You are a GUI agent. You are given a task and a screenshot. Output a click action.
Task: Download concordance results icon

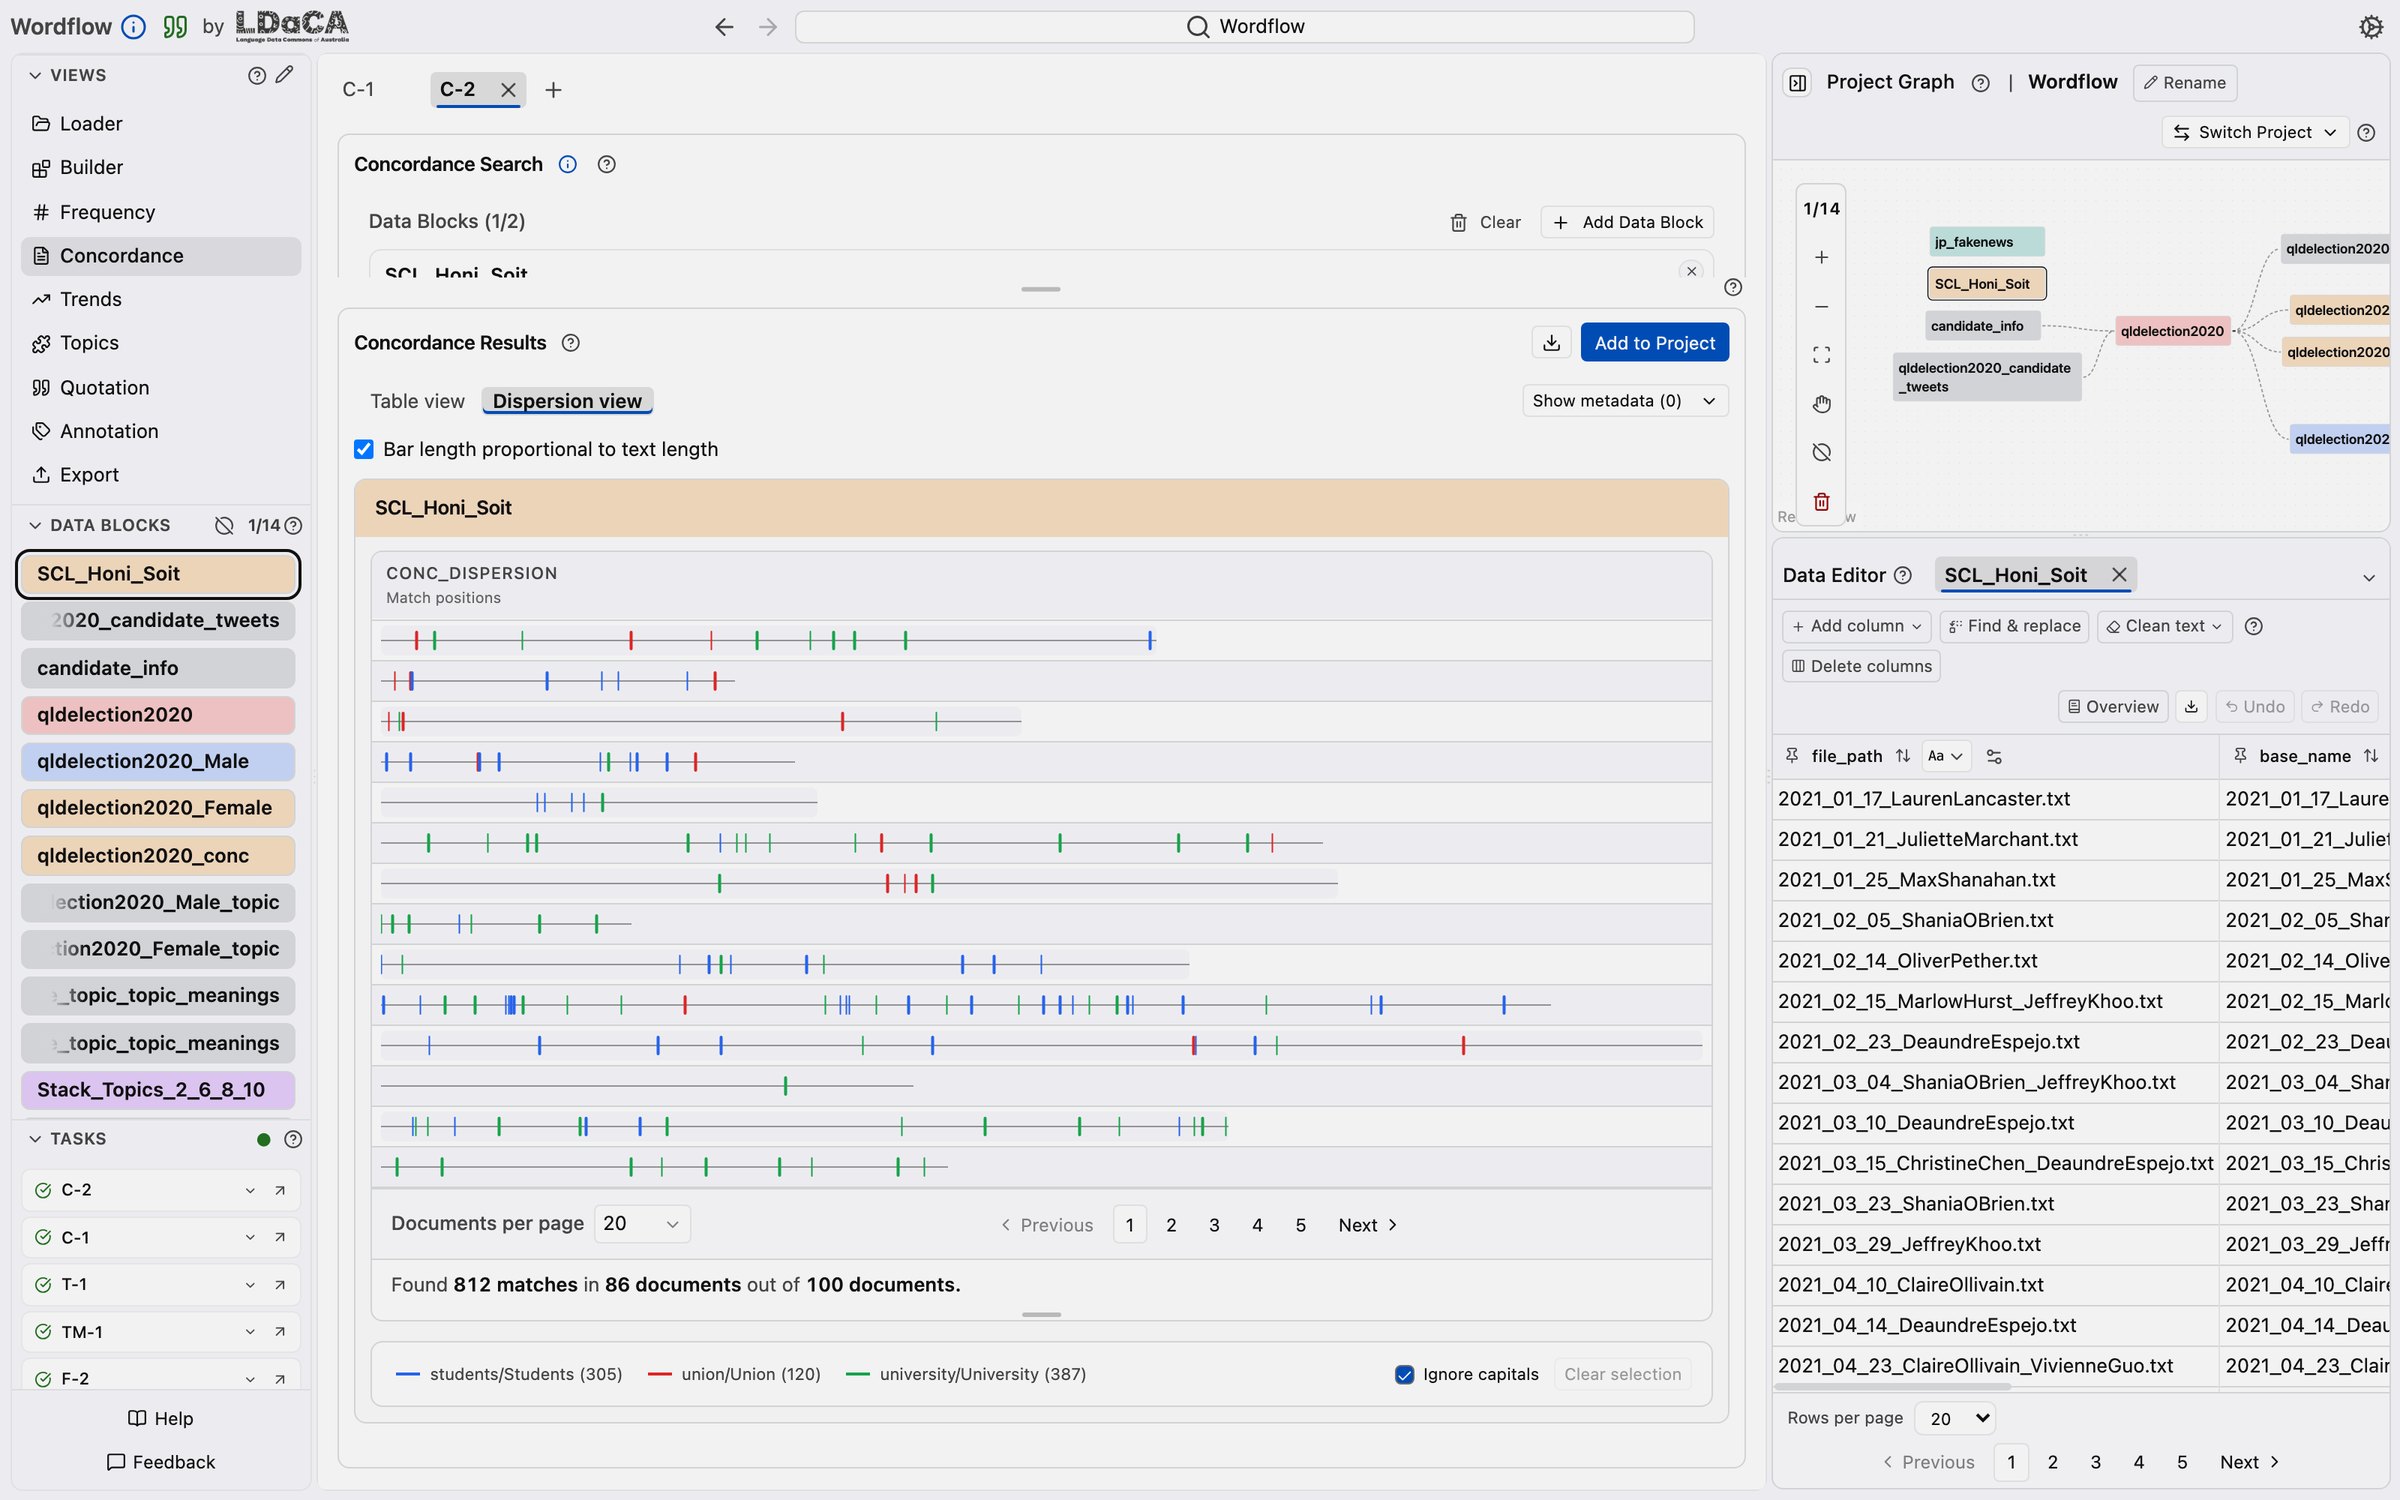(x=1551, y=343)
